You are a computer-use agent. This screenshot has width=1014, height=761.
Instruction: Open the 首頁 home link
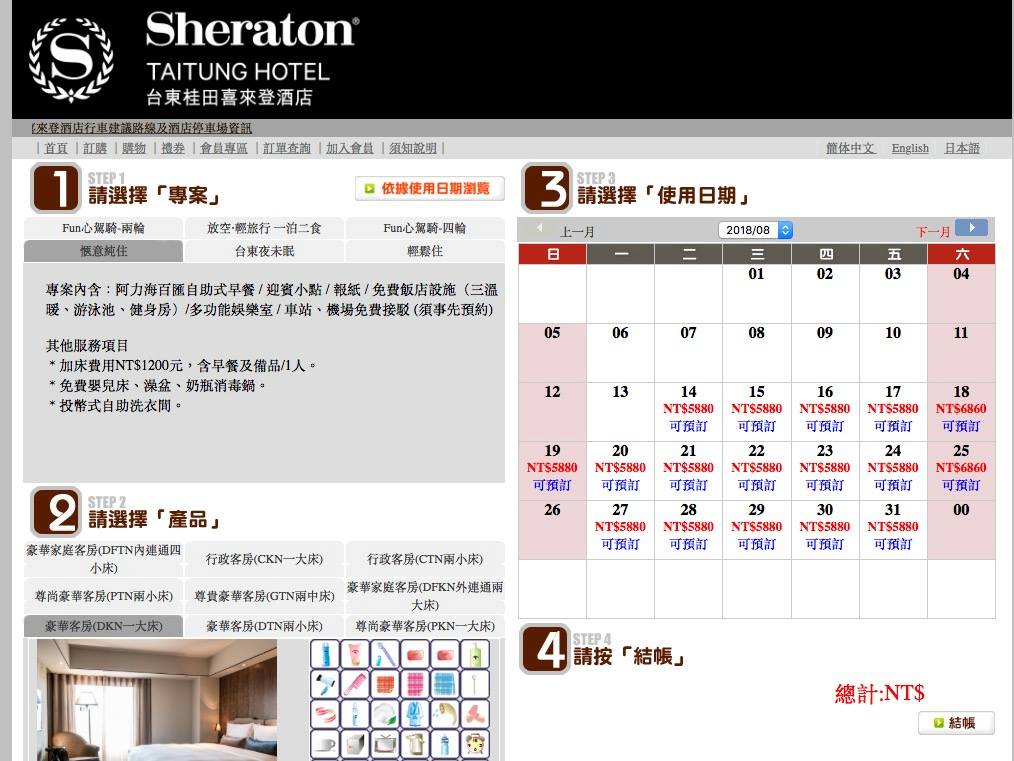pos(56,148)
